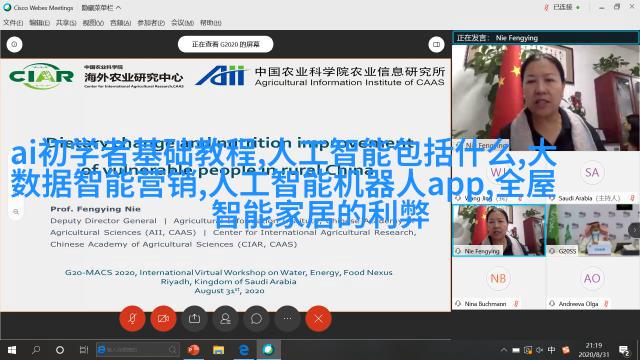Open the 帮助(H) menu
The width and height of the screenshot is (640, 360).
click(x=211, y=23)
